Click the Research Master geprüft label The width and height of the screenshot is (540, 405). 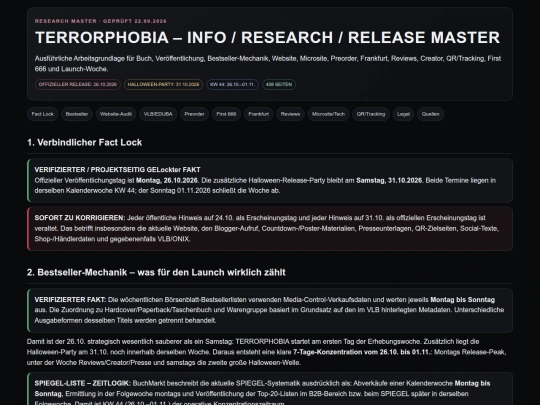101,21
